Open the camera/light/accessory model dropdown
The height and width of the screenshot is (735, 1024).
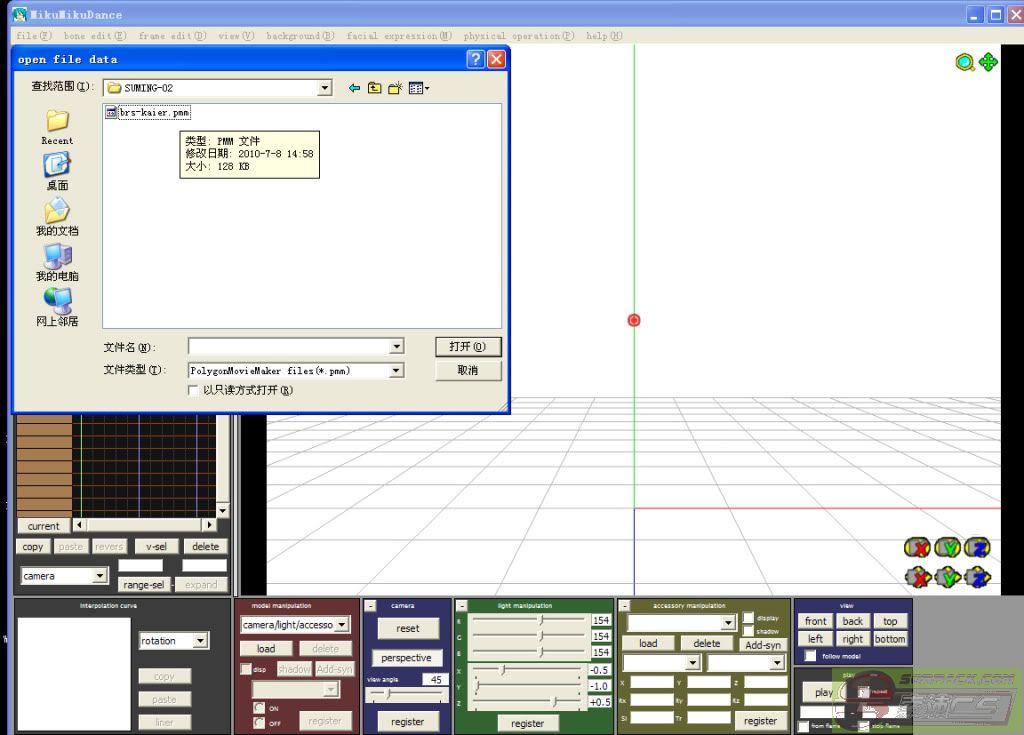(342, 625)
